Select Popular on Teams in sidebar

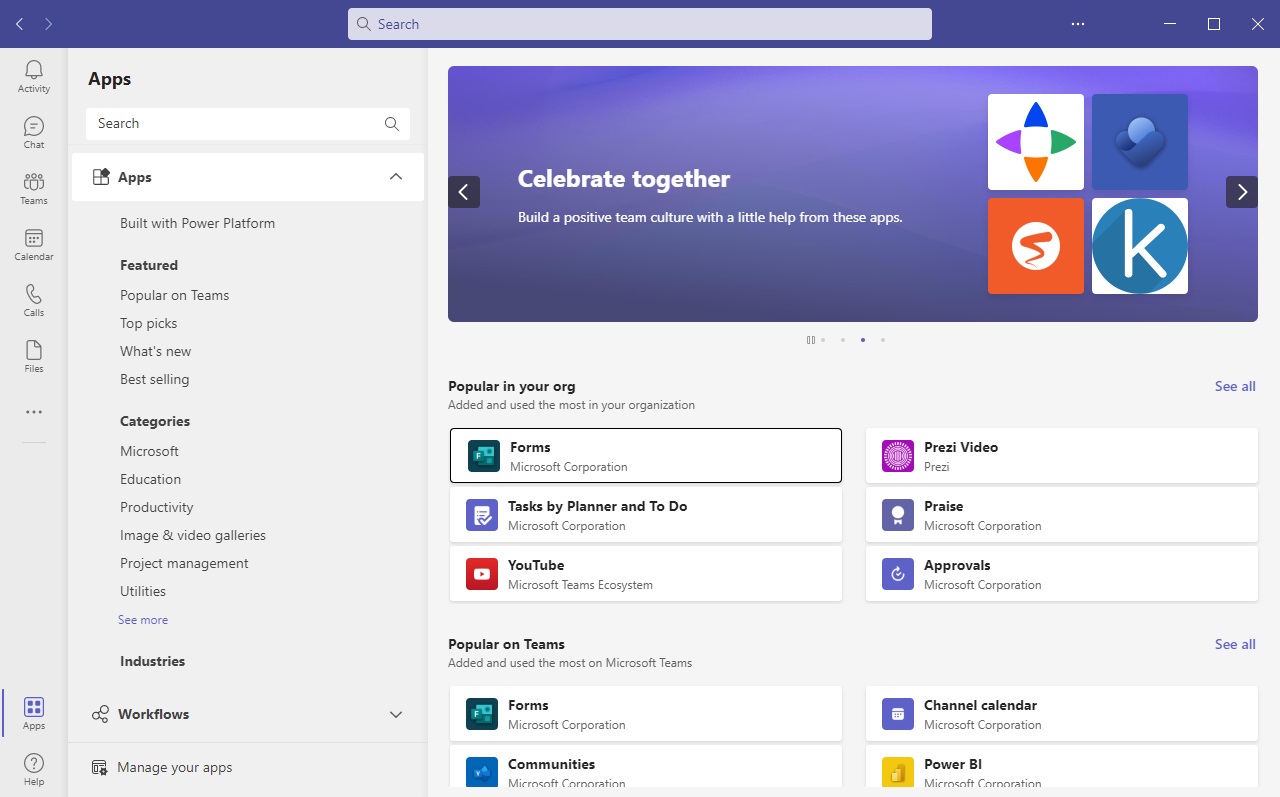[175, 295]
